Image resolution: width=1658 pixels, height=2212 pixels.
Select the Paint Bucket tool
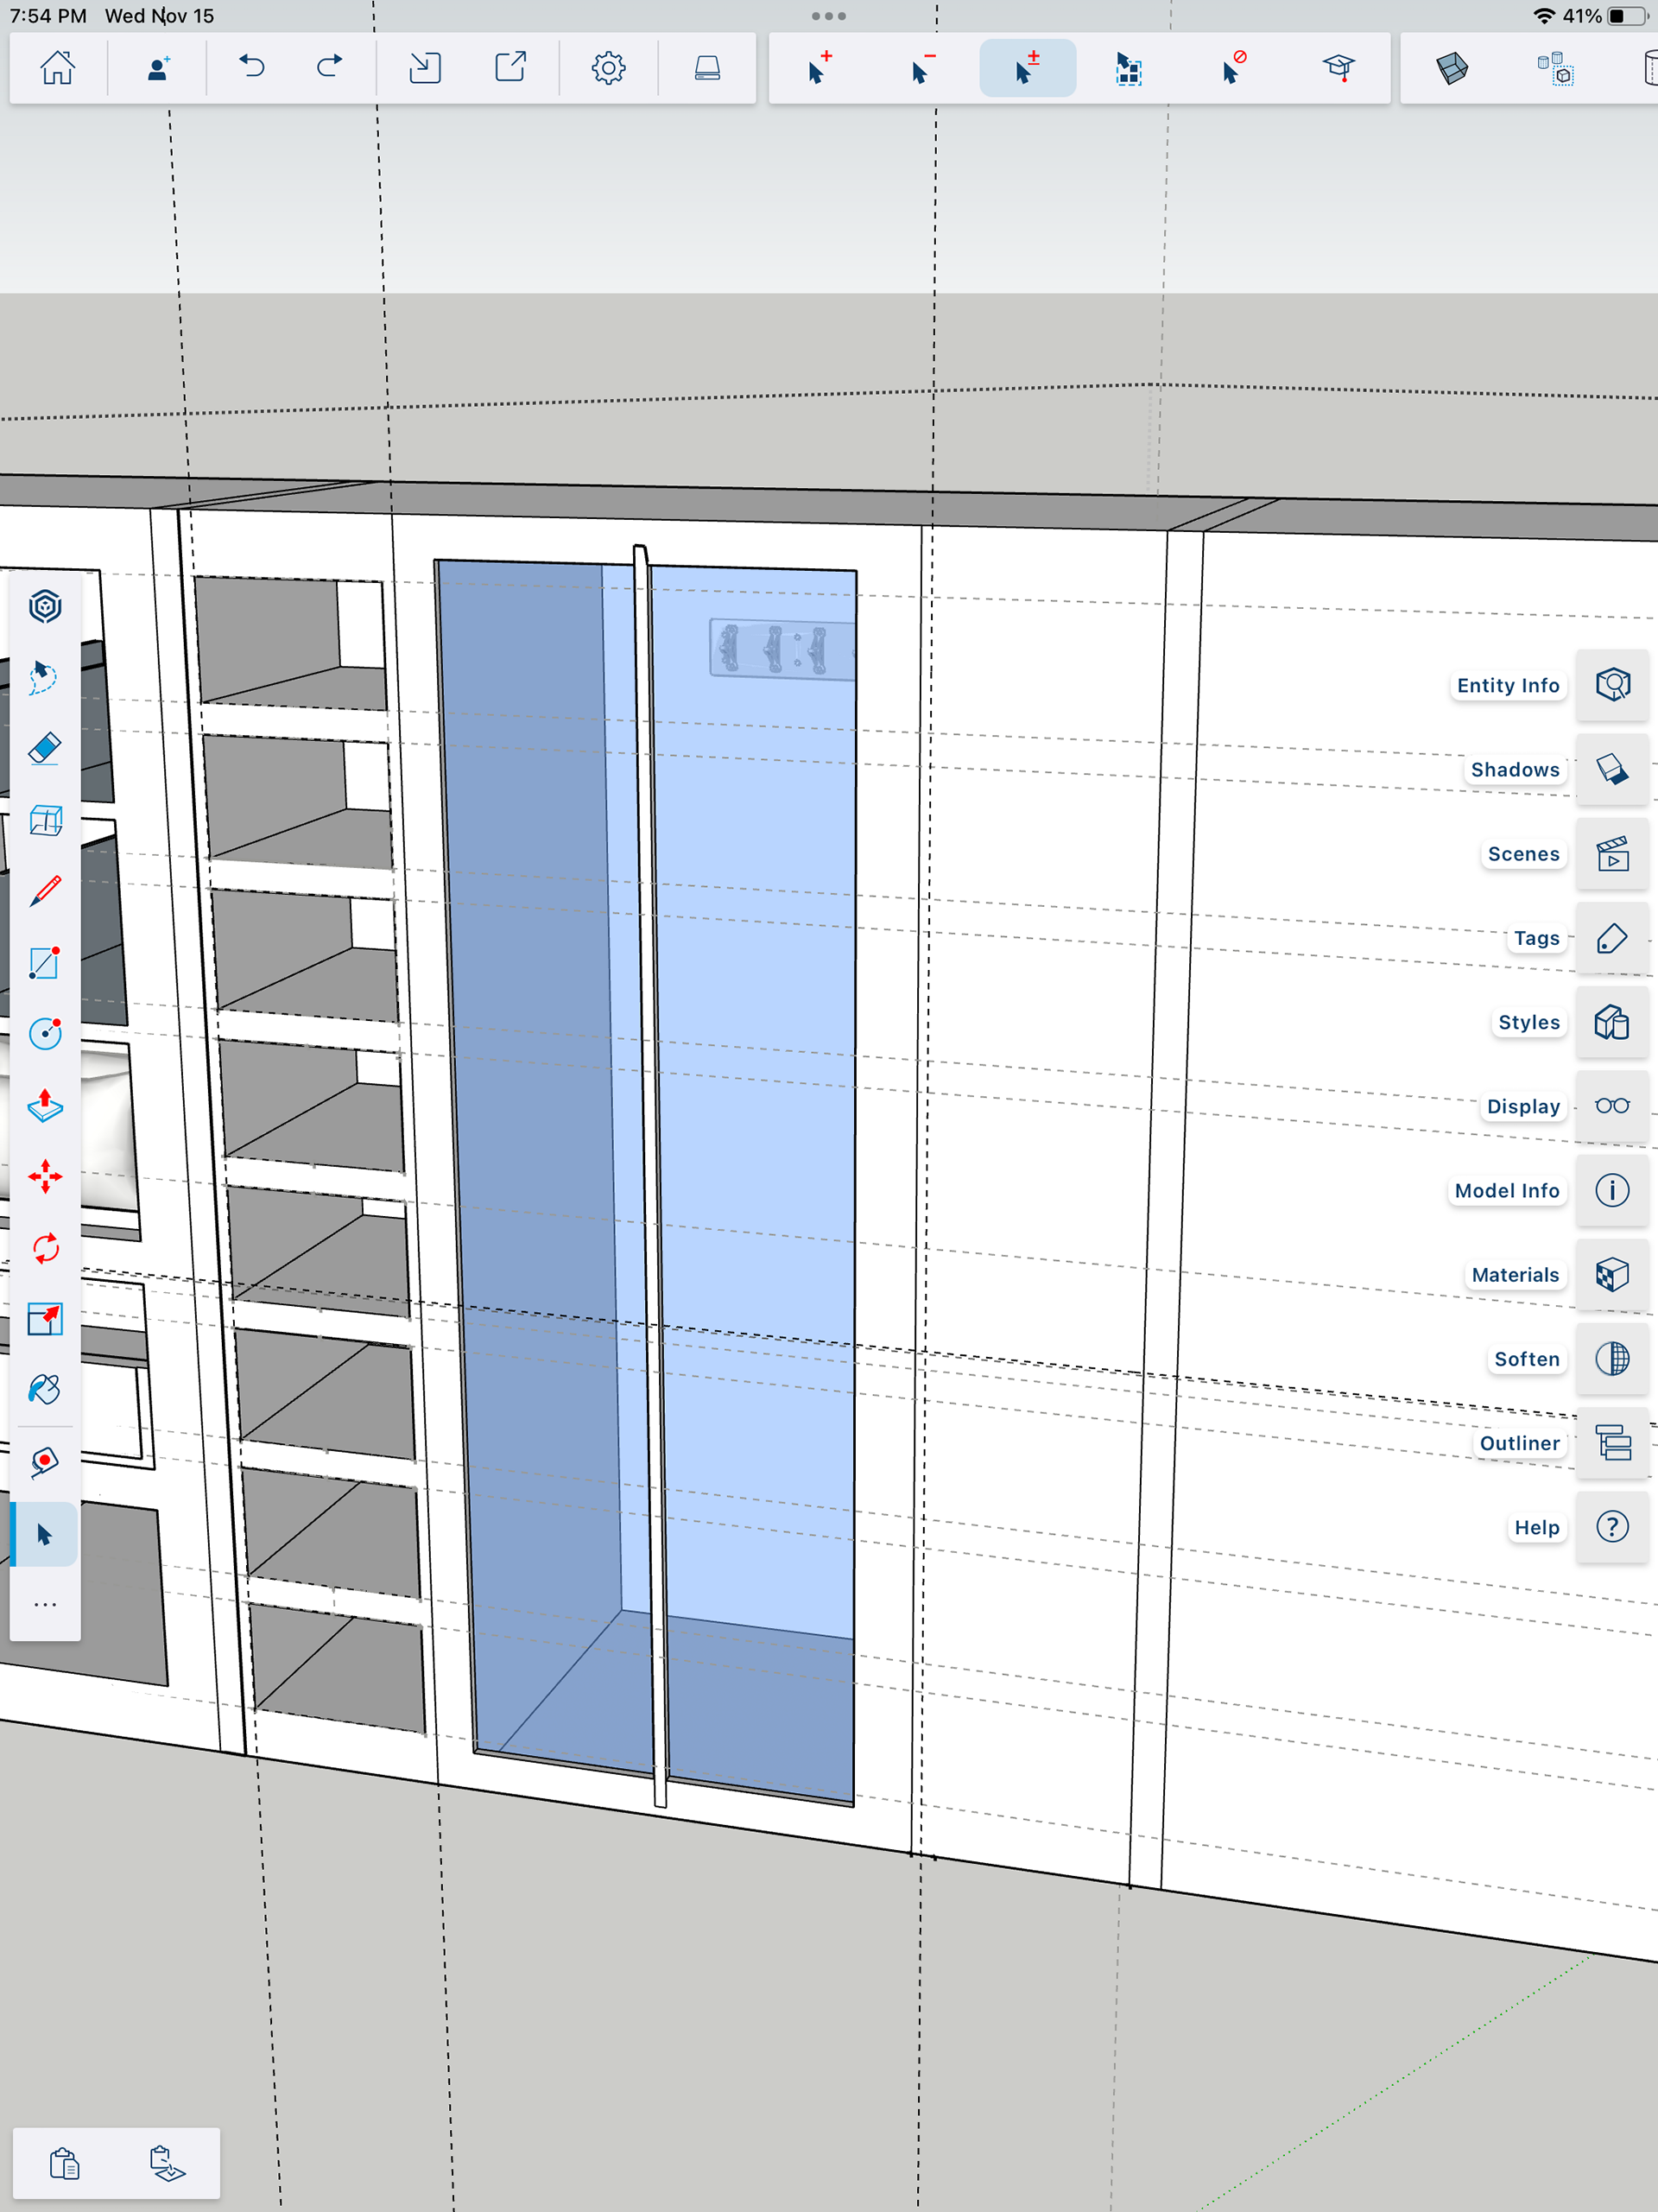[x=45, y=1390]
